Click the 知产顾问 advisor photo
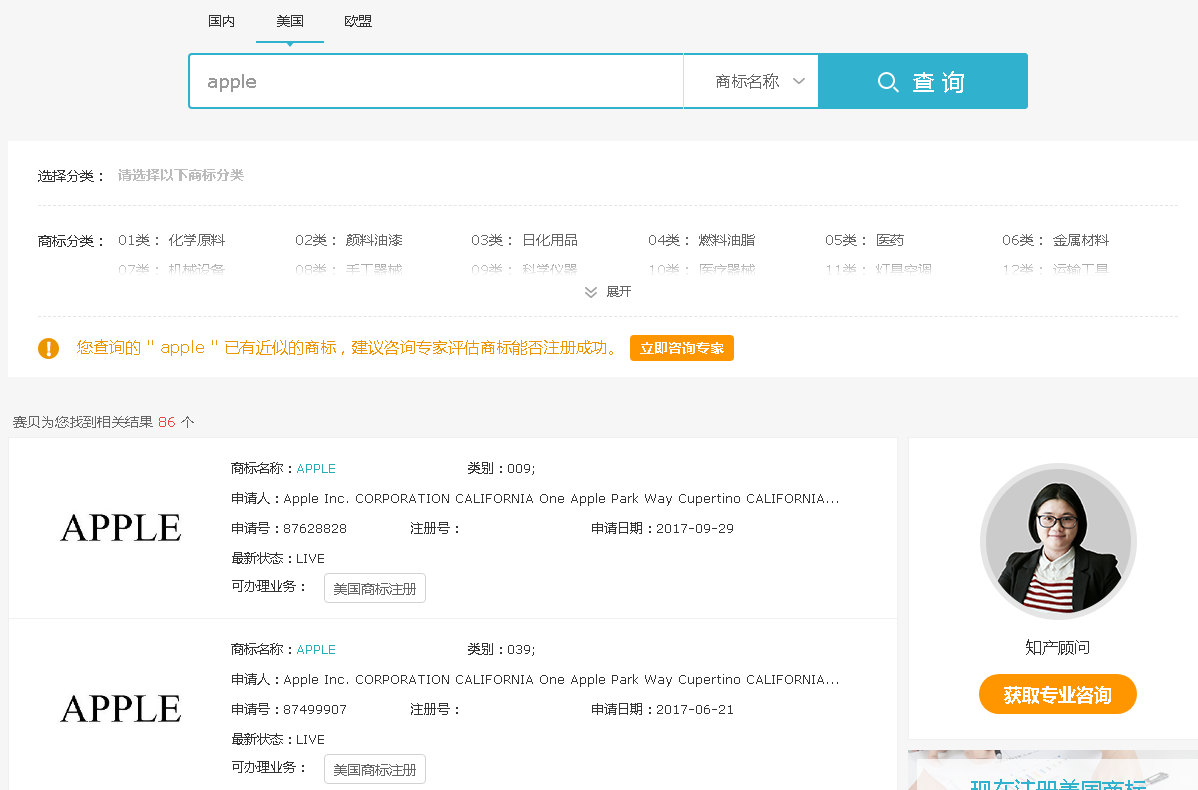Viewport: 1198px width, 790px height. 1058,542
